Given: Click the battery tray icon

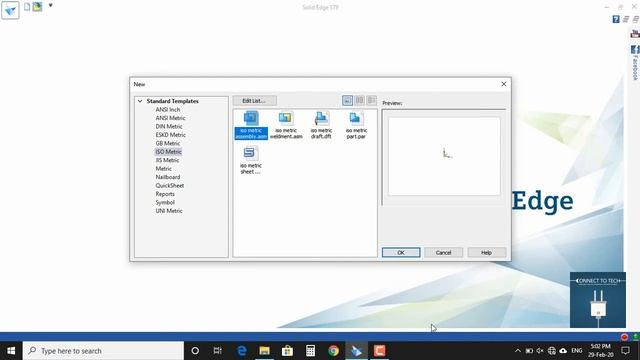Looking at the screenshot, I should 529,351.
